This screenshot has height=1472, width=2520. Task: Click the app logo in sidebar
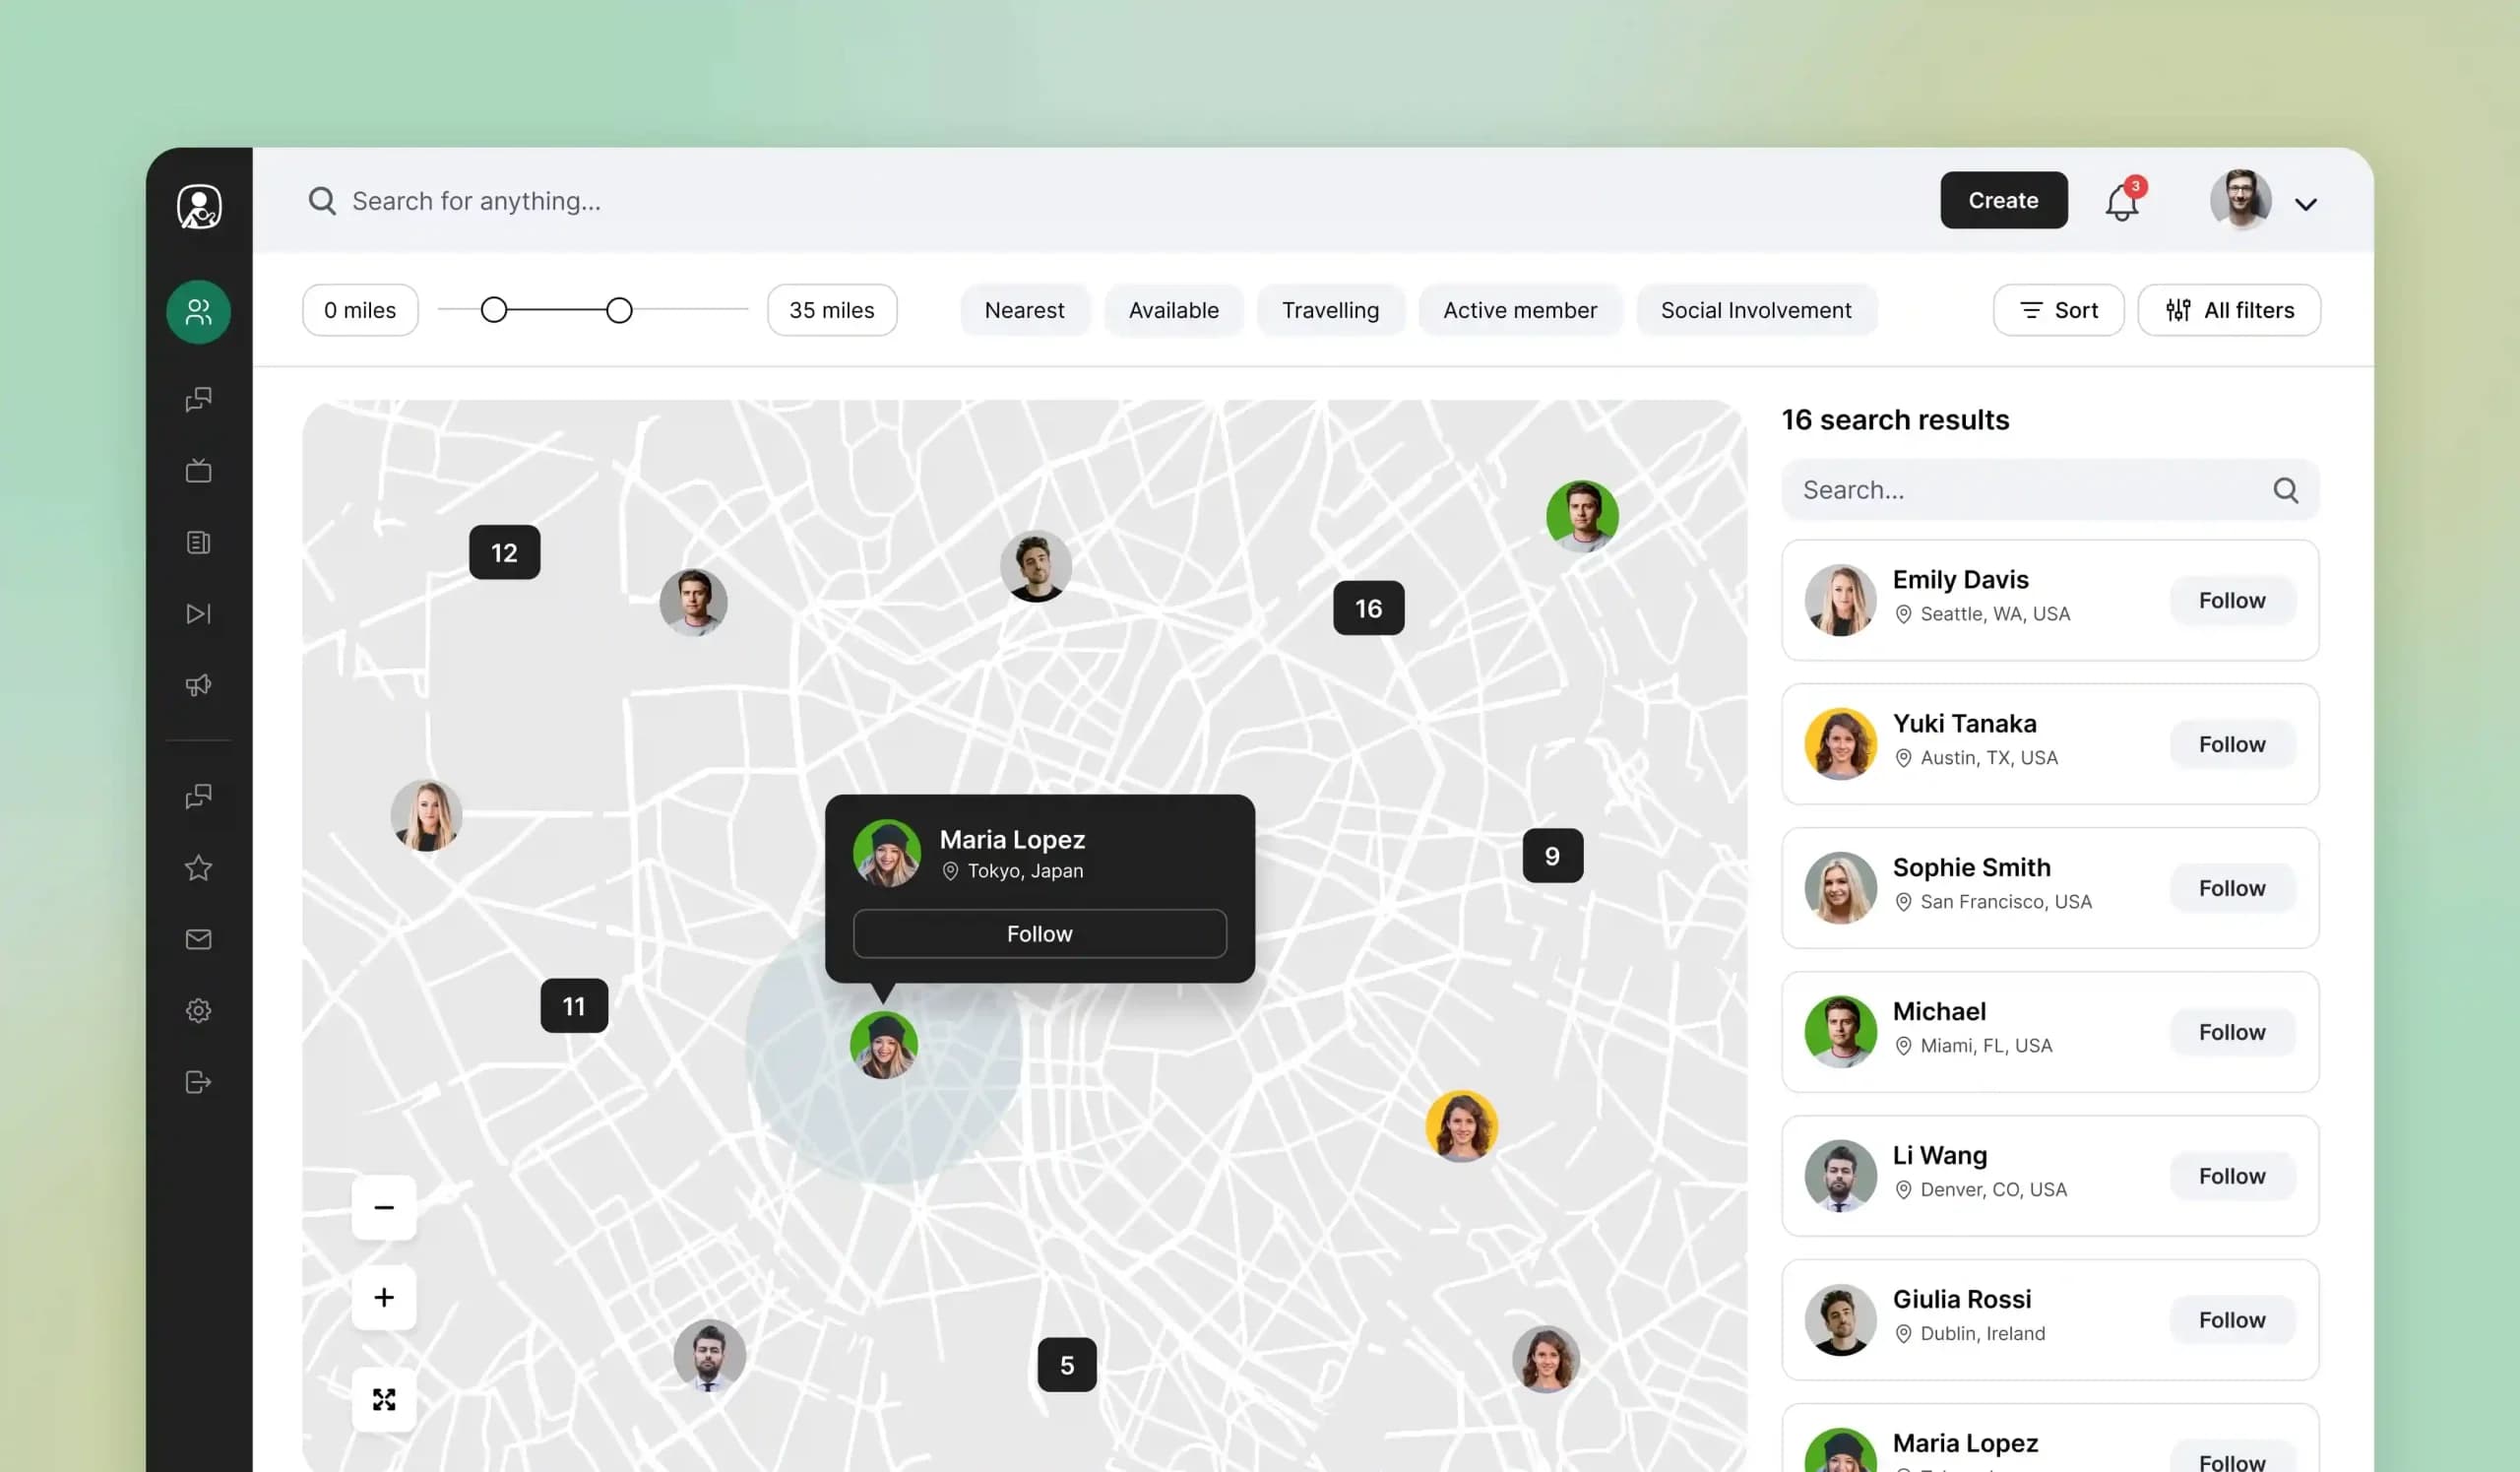[x=199, y=207]
